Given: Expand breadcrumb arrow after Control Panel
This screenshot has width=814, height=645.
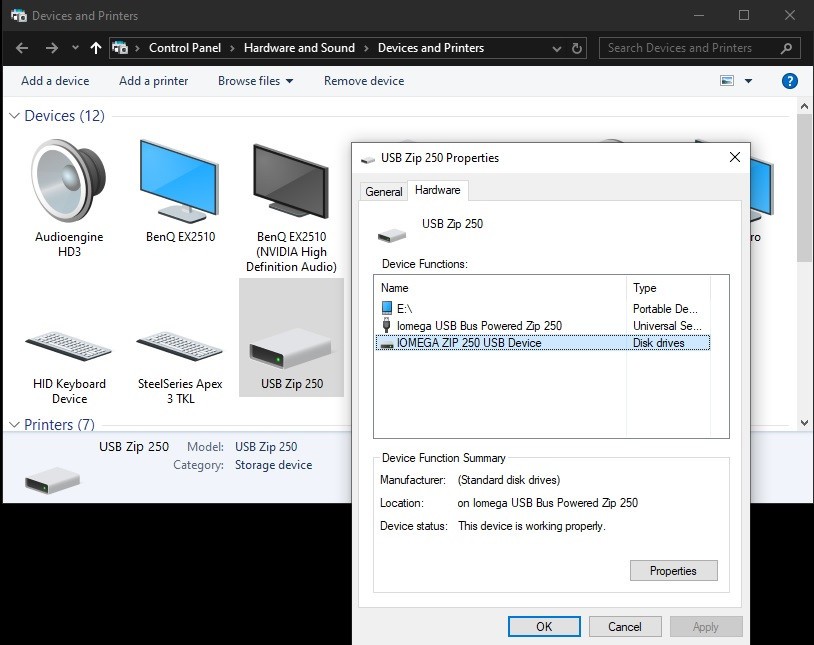Looking at the screenshot, I should 232,48.
